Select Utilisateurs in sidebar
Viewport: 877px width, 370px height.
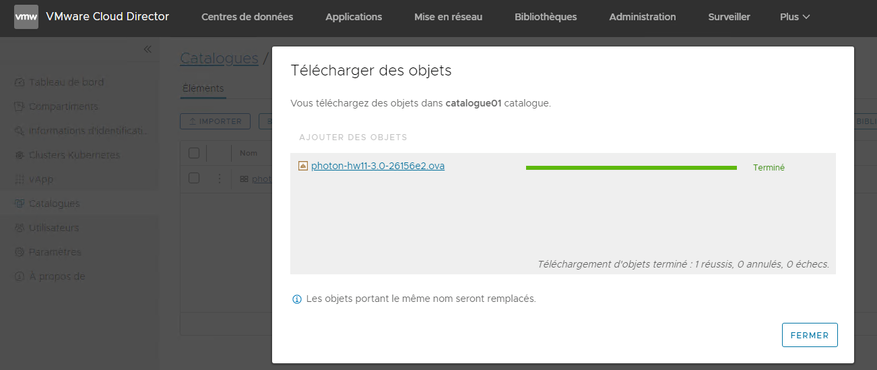tap(54, 228)
